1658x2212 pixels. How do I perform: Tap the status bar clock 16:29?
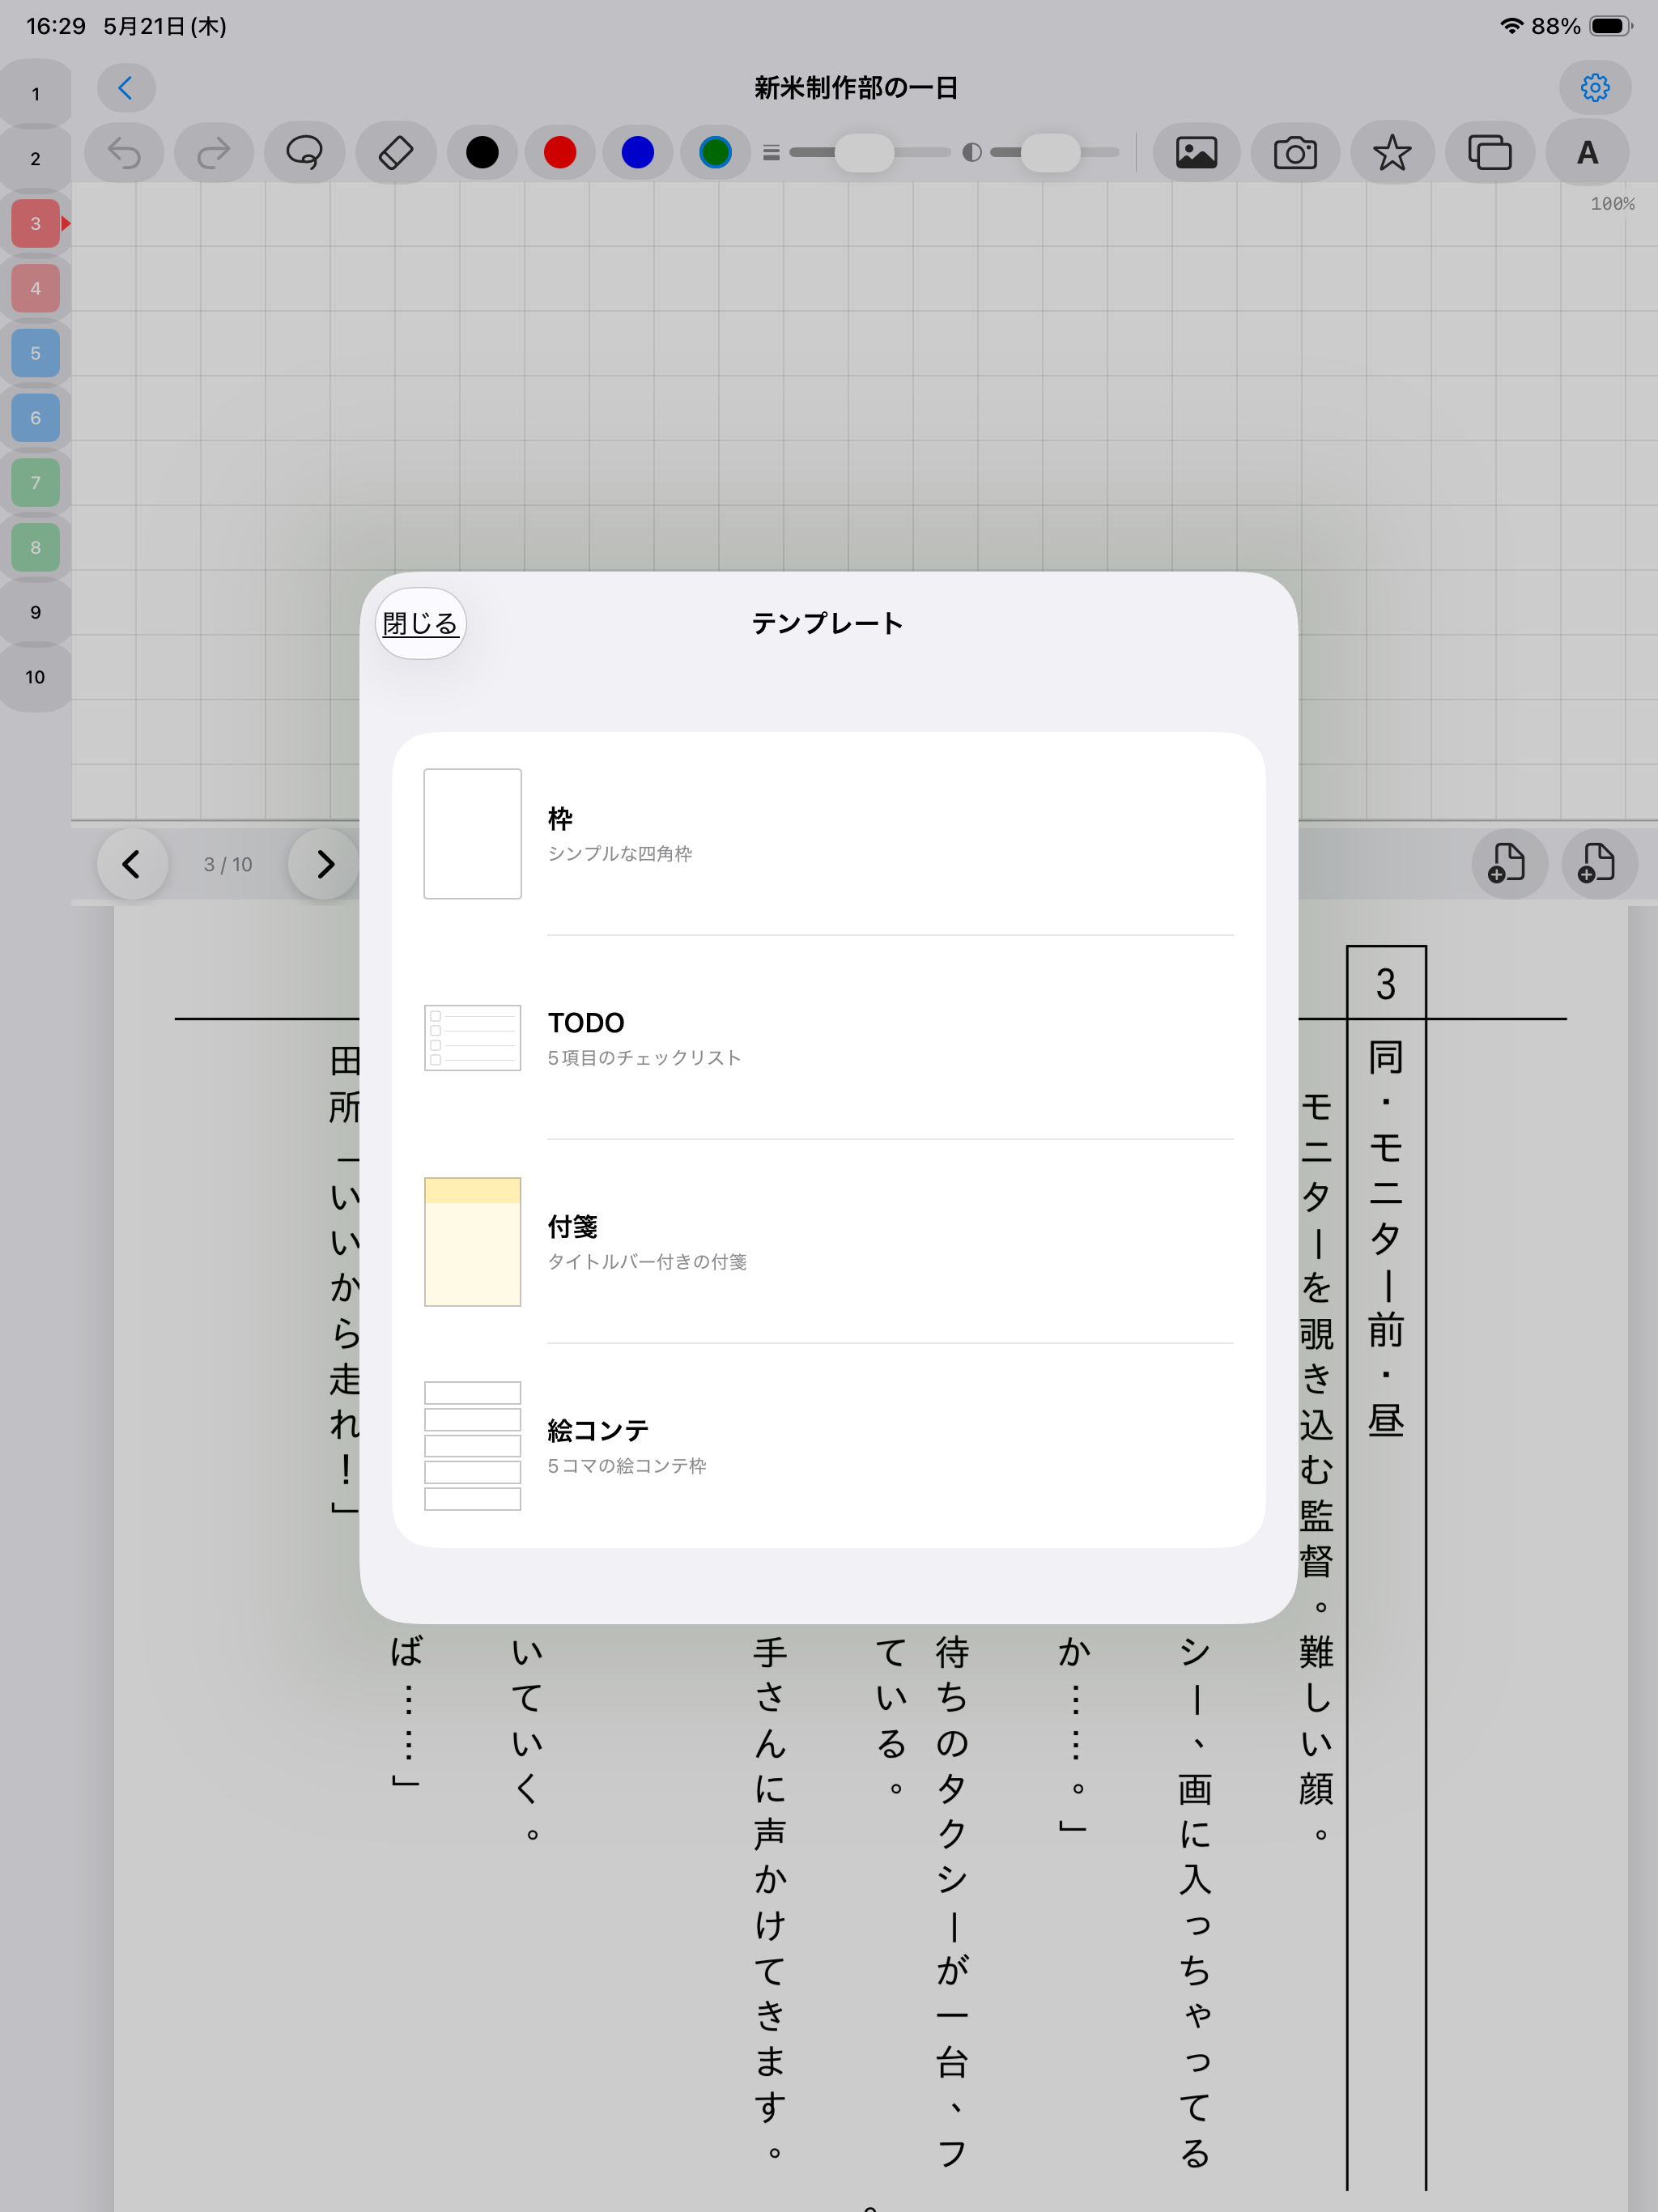coord(56,26)
